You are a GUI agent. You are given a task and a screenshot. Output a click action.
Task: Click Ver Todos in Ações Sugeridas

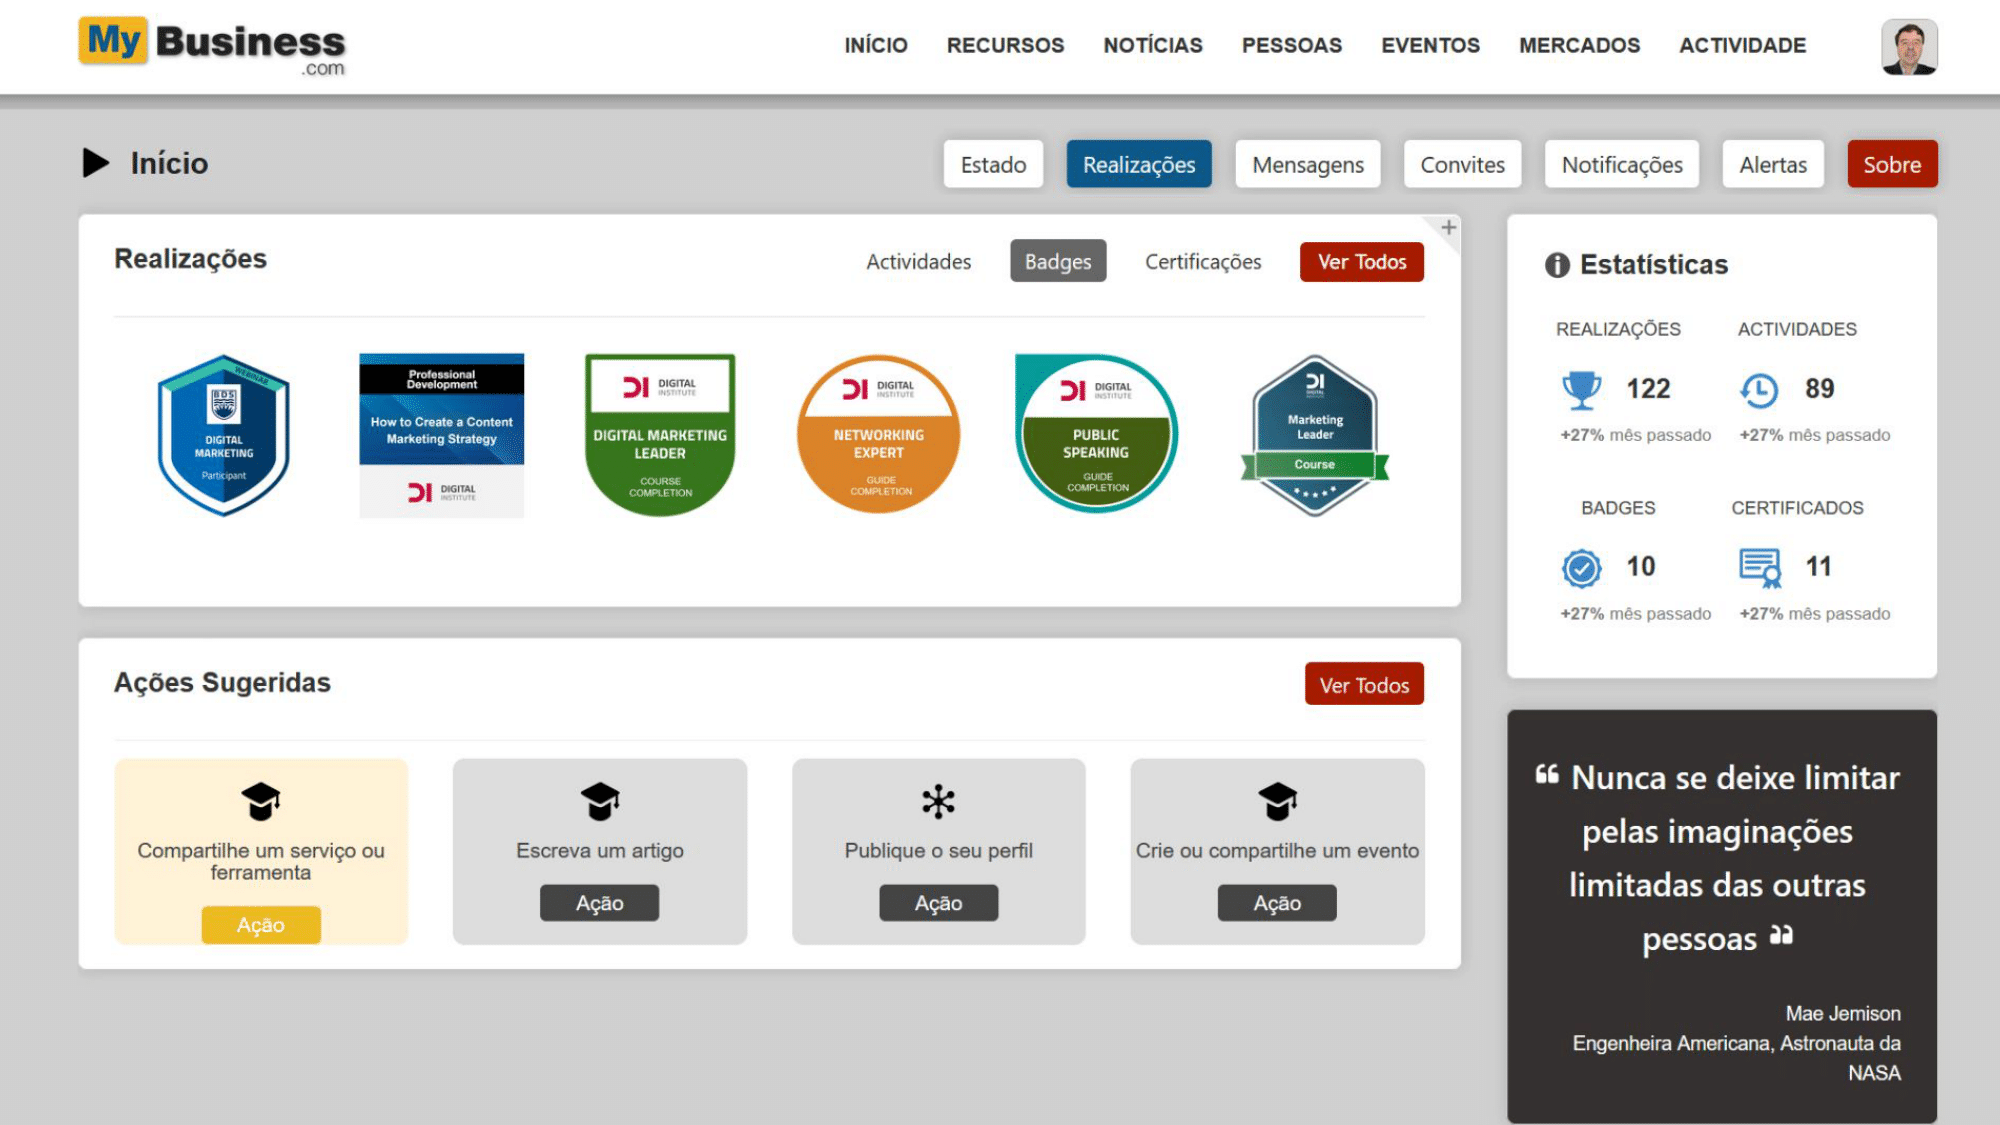(1363, 685)
